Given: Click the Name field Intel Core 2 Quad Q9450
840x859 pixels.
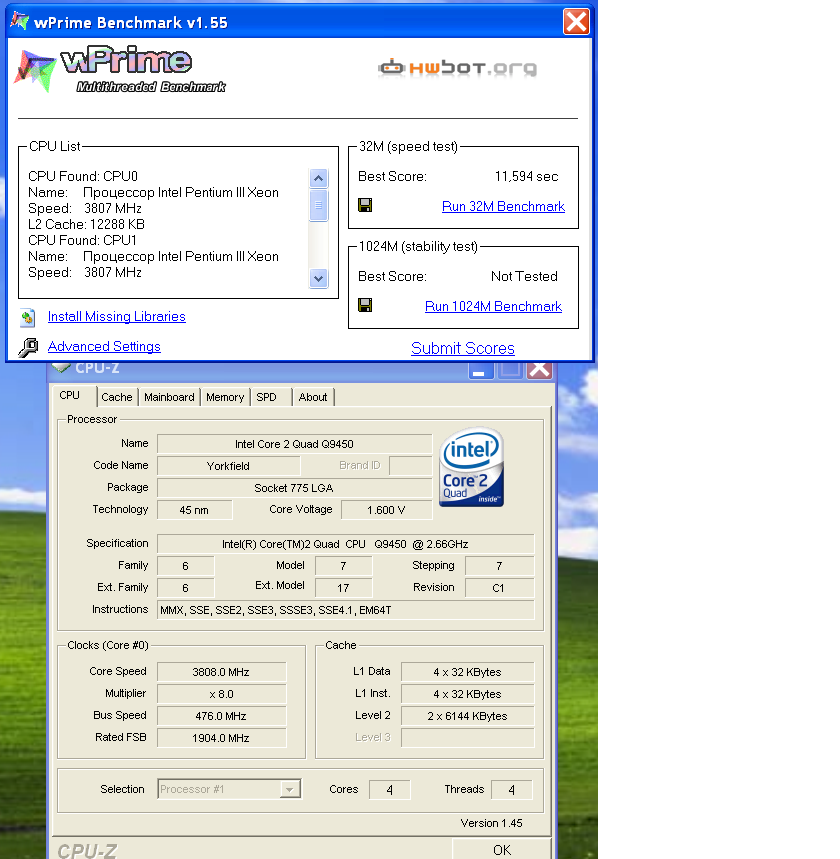Looking at the screenshot, I should coord(294,444).
